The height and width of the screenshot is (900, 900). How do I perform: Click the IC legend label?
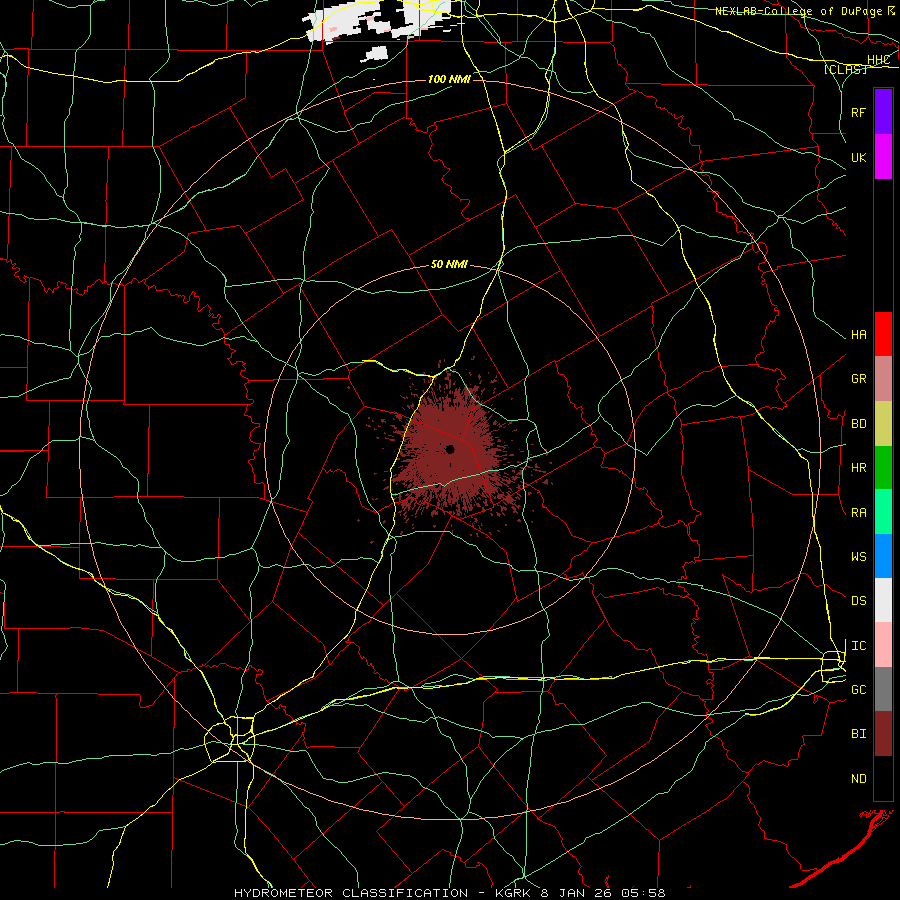click(858, 646)
